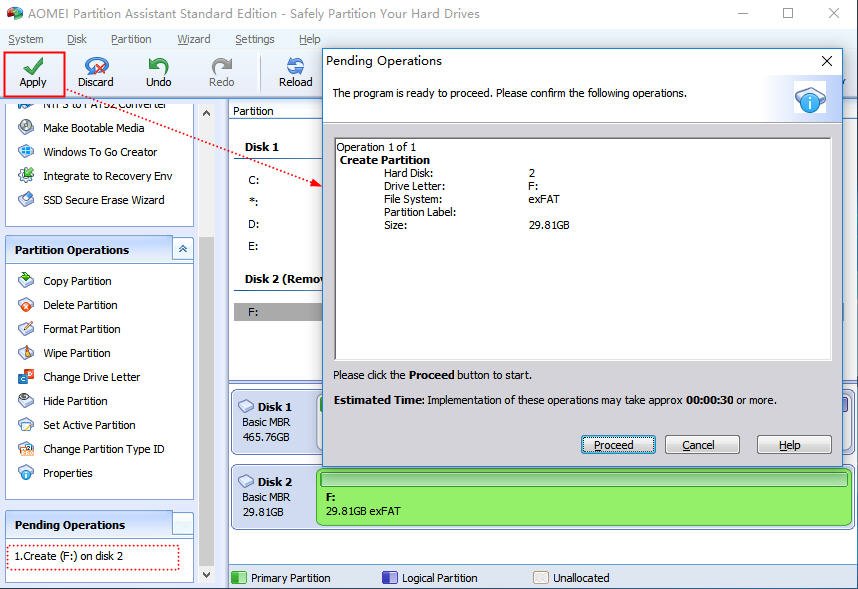Screen dimensions: 858x589
Task: Click the Redo toolbar icon
Action: (222, 66)
